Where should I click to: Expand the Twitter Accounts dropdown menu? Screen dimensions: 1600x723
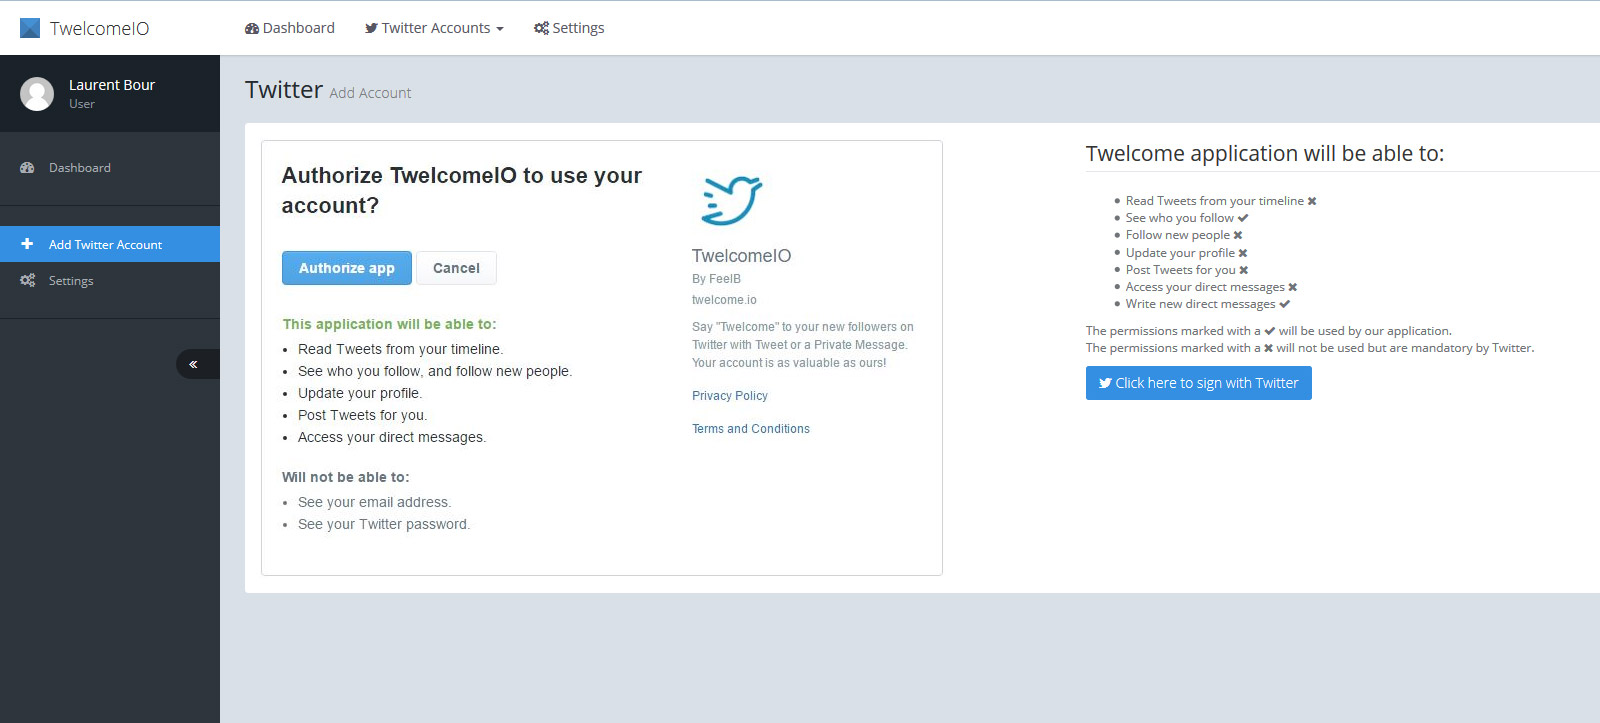[x=434, y=28]
